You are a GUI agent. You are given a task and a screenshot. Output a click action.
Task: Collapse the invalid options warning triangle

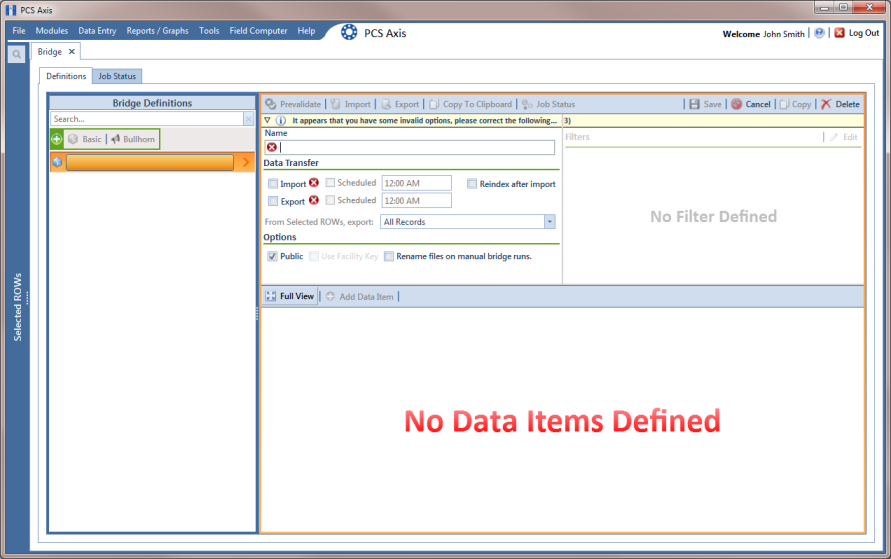pyautogui.click(x=267, y=120)
